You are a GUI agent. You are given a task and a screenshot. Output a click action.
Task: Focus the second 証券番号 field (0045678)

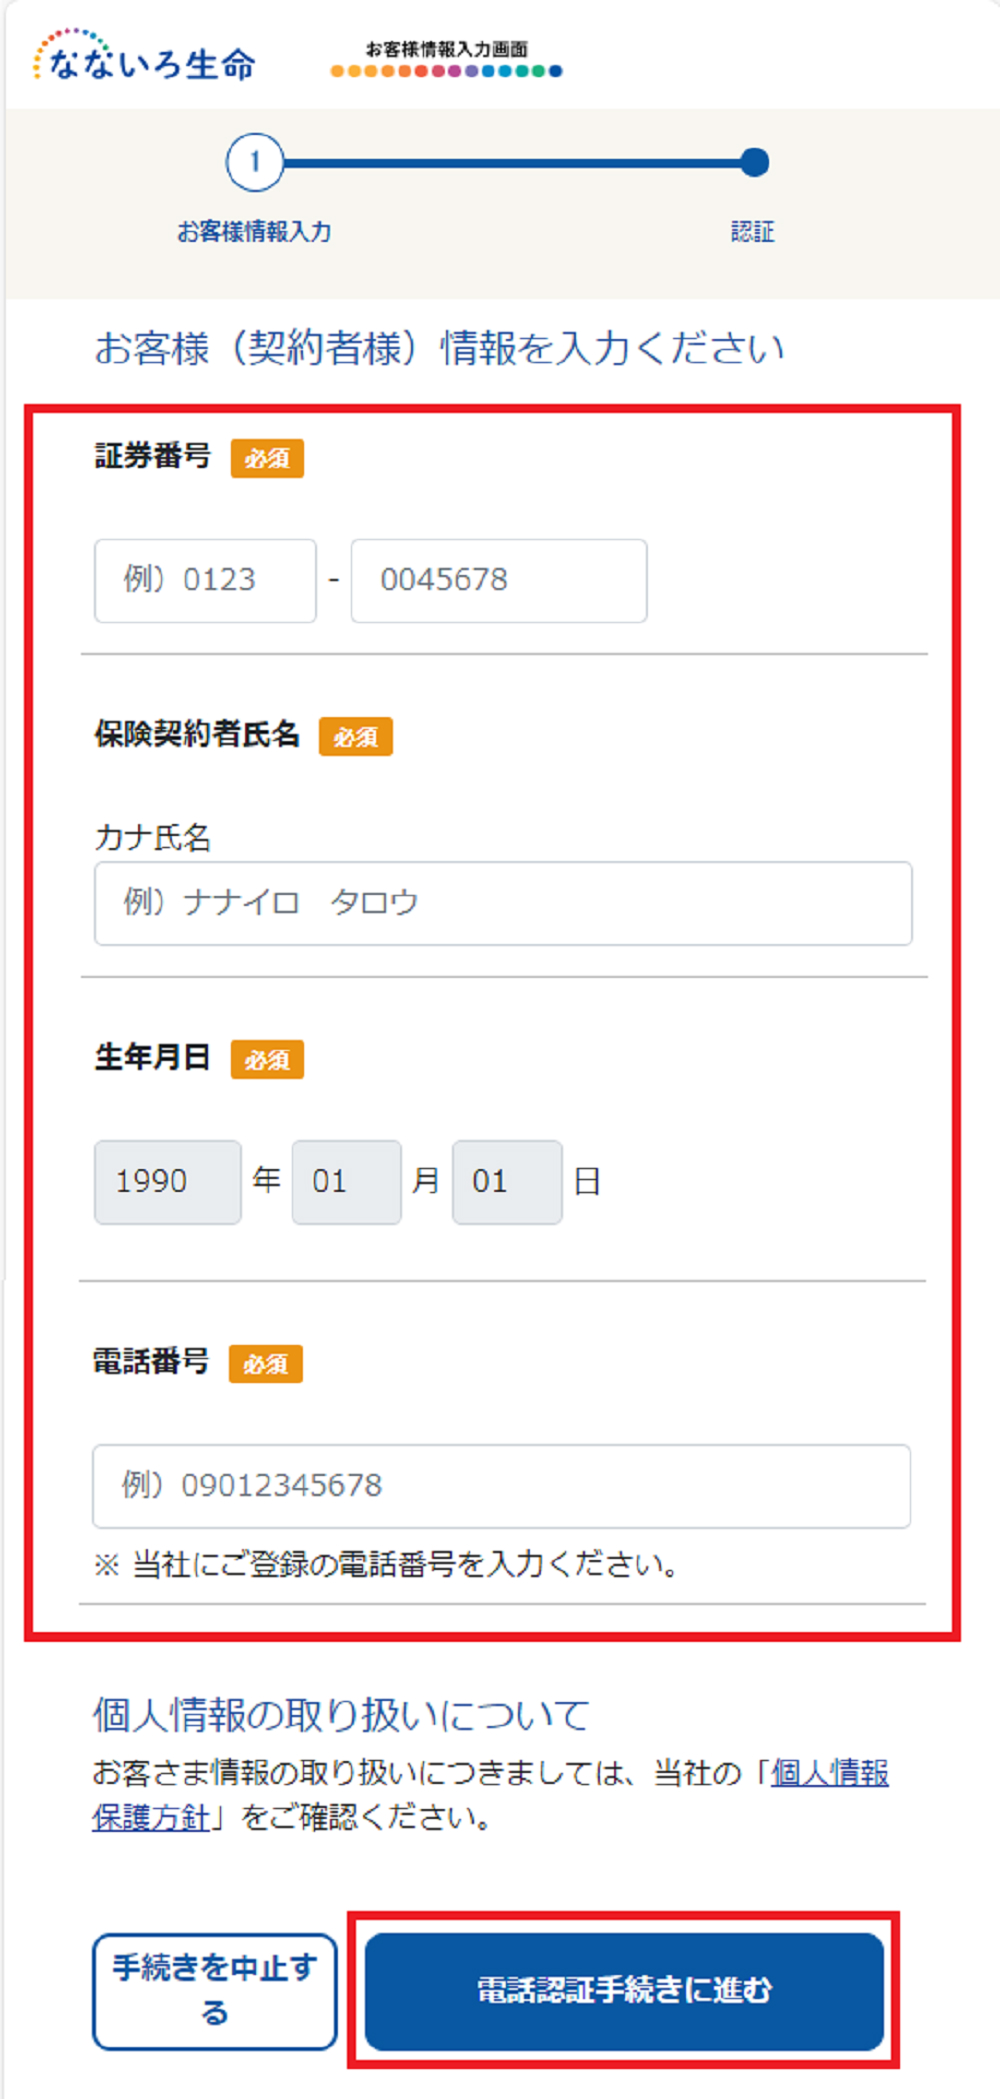(499, 581)
